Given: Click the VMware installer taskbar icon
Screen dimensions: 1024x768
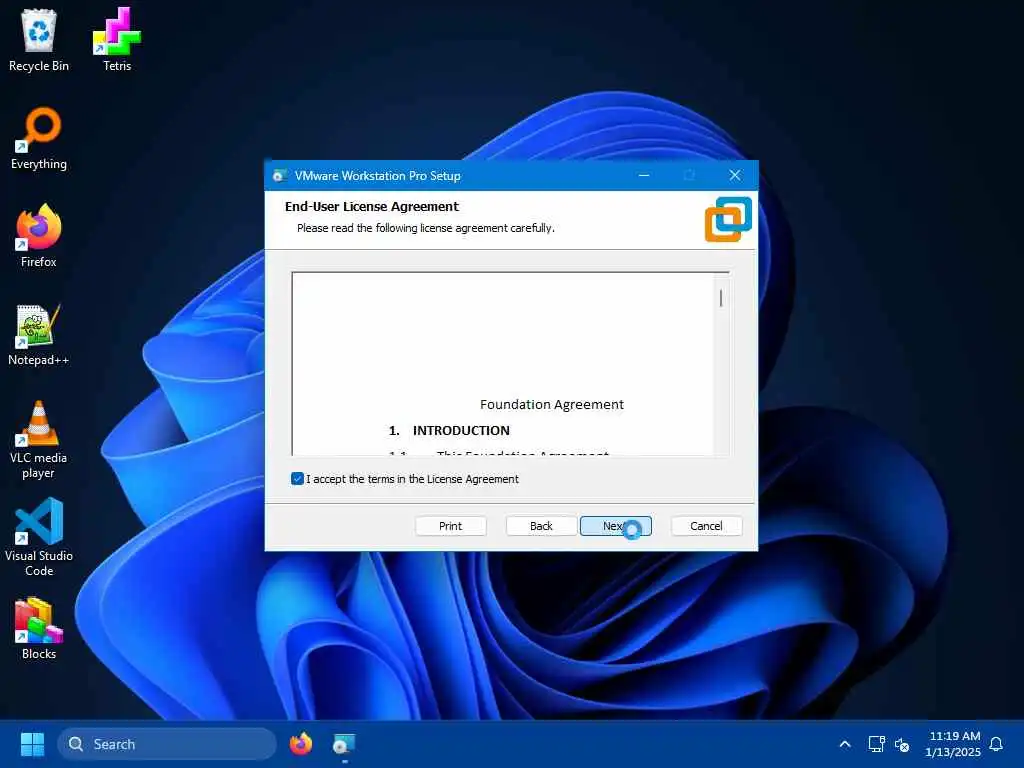Looking at the screenshot, I should [x=344, y=744].
